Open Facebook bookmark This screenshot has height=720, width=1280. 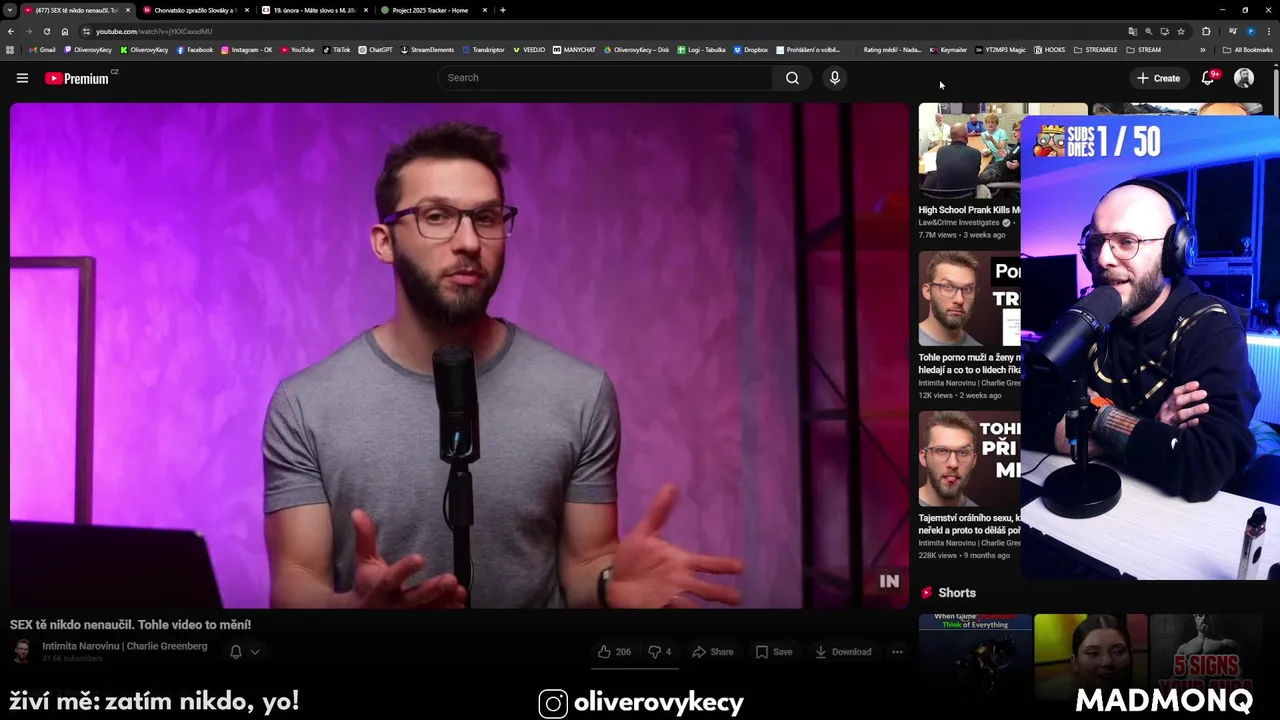pos(195,49)
